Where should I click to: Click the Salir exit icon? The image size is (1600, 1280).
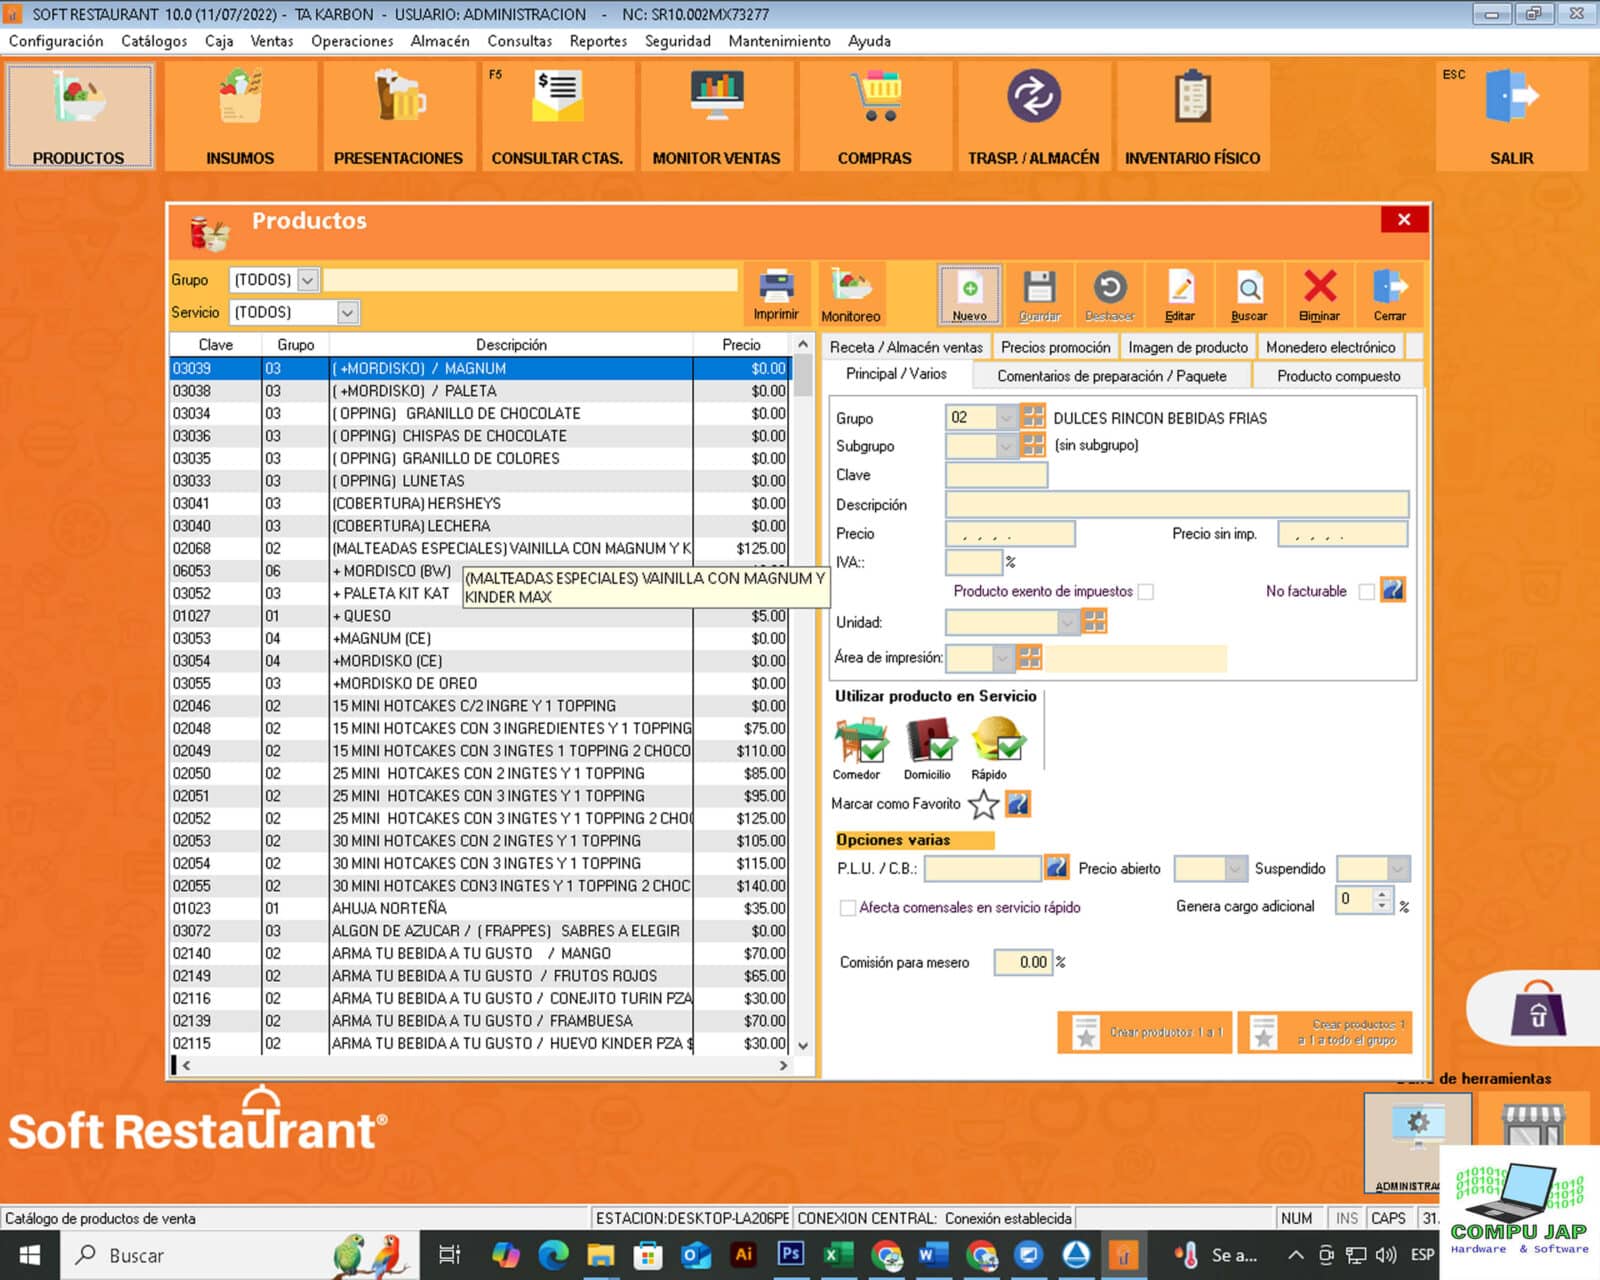(x=1511, y=115)
